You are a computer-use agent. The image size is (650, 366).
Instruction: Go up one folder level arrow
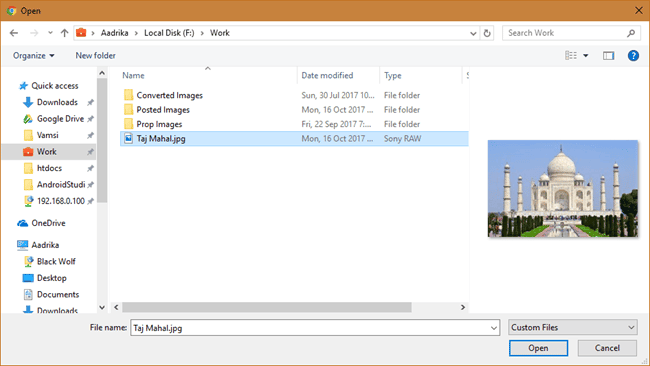pyautogui.click(x=64, y=33)
